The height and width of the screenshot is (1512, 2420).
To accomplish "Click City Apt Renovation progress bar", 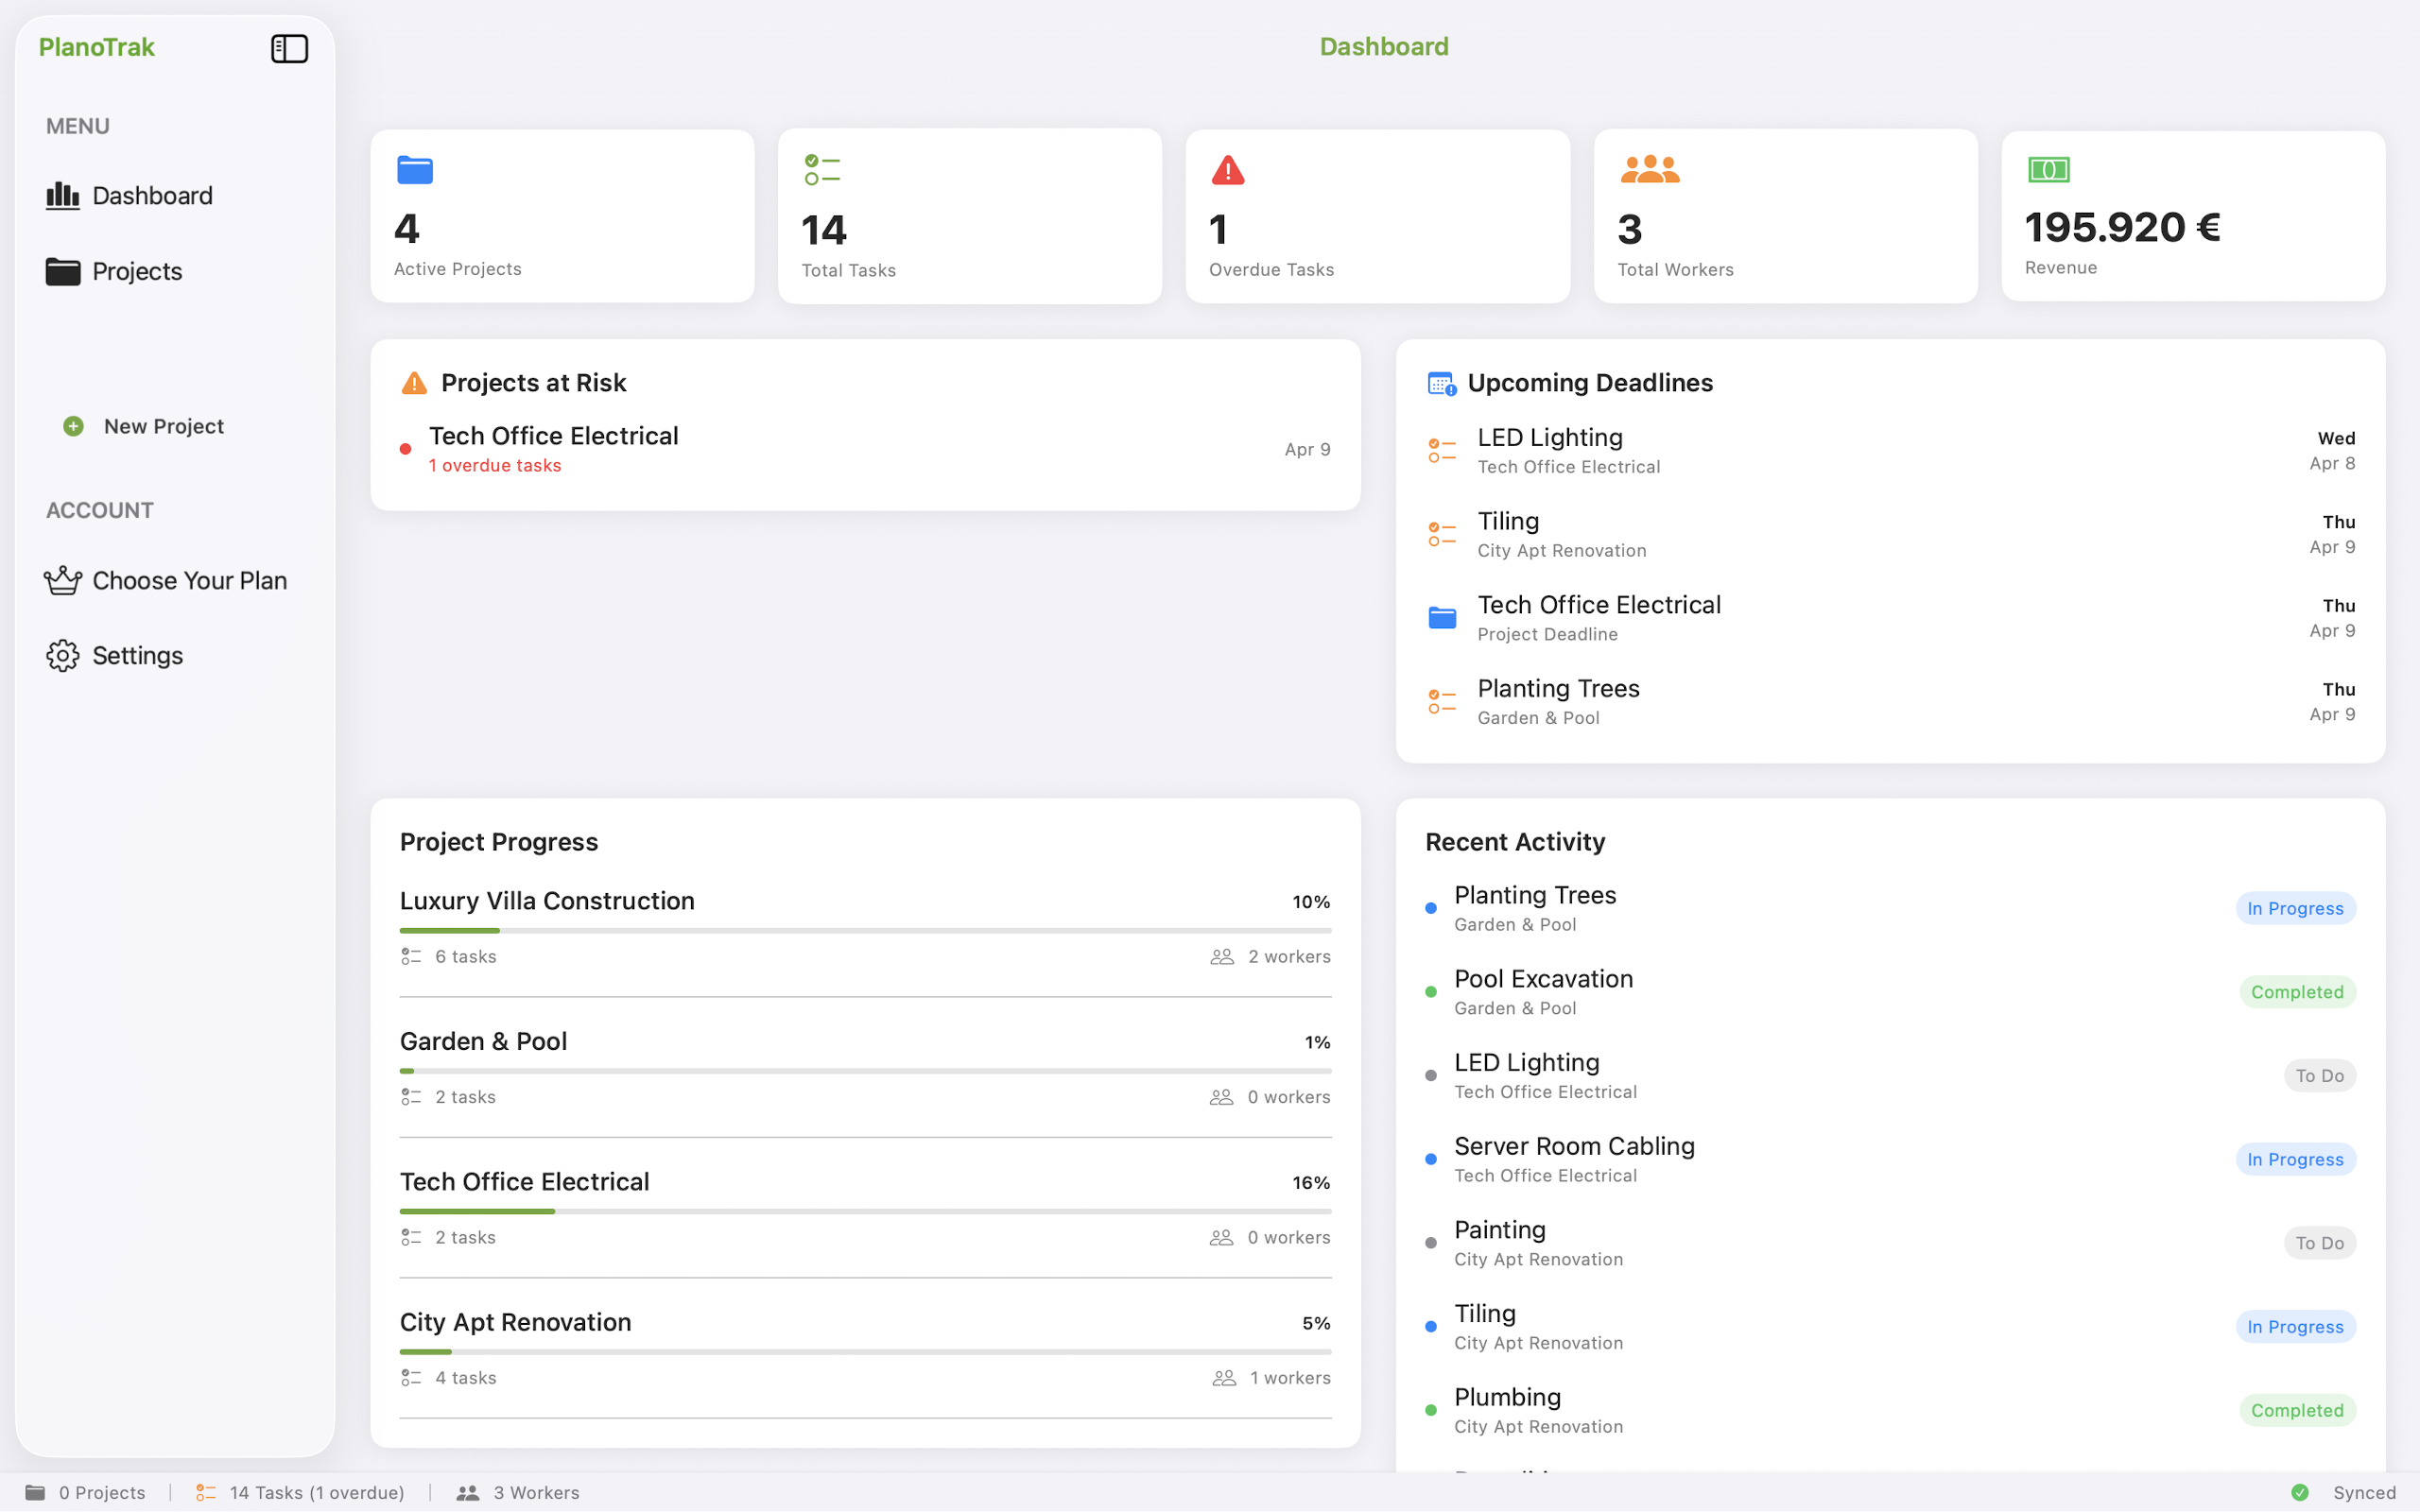I will [865, 1352].
